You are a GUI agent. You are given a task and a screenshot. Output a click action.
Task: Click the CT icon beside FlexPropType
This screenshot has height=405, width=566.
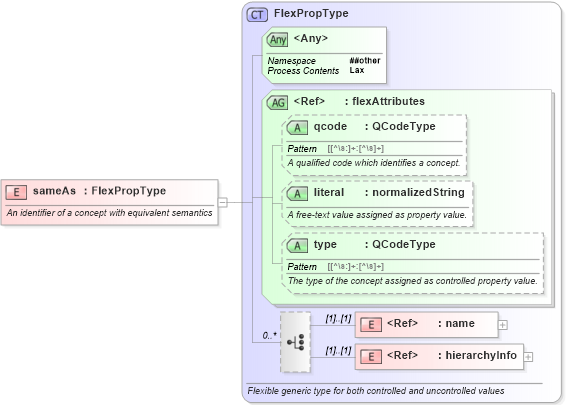coord(257,15)
